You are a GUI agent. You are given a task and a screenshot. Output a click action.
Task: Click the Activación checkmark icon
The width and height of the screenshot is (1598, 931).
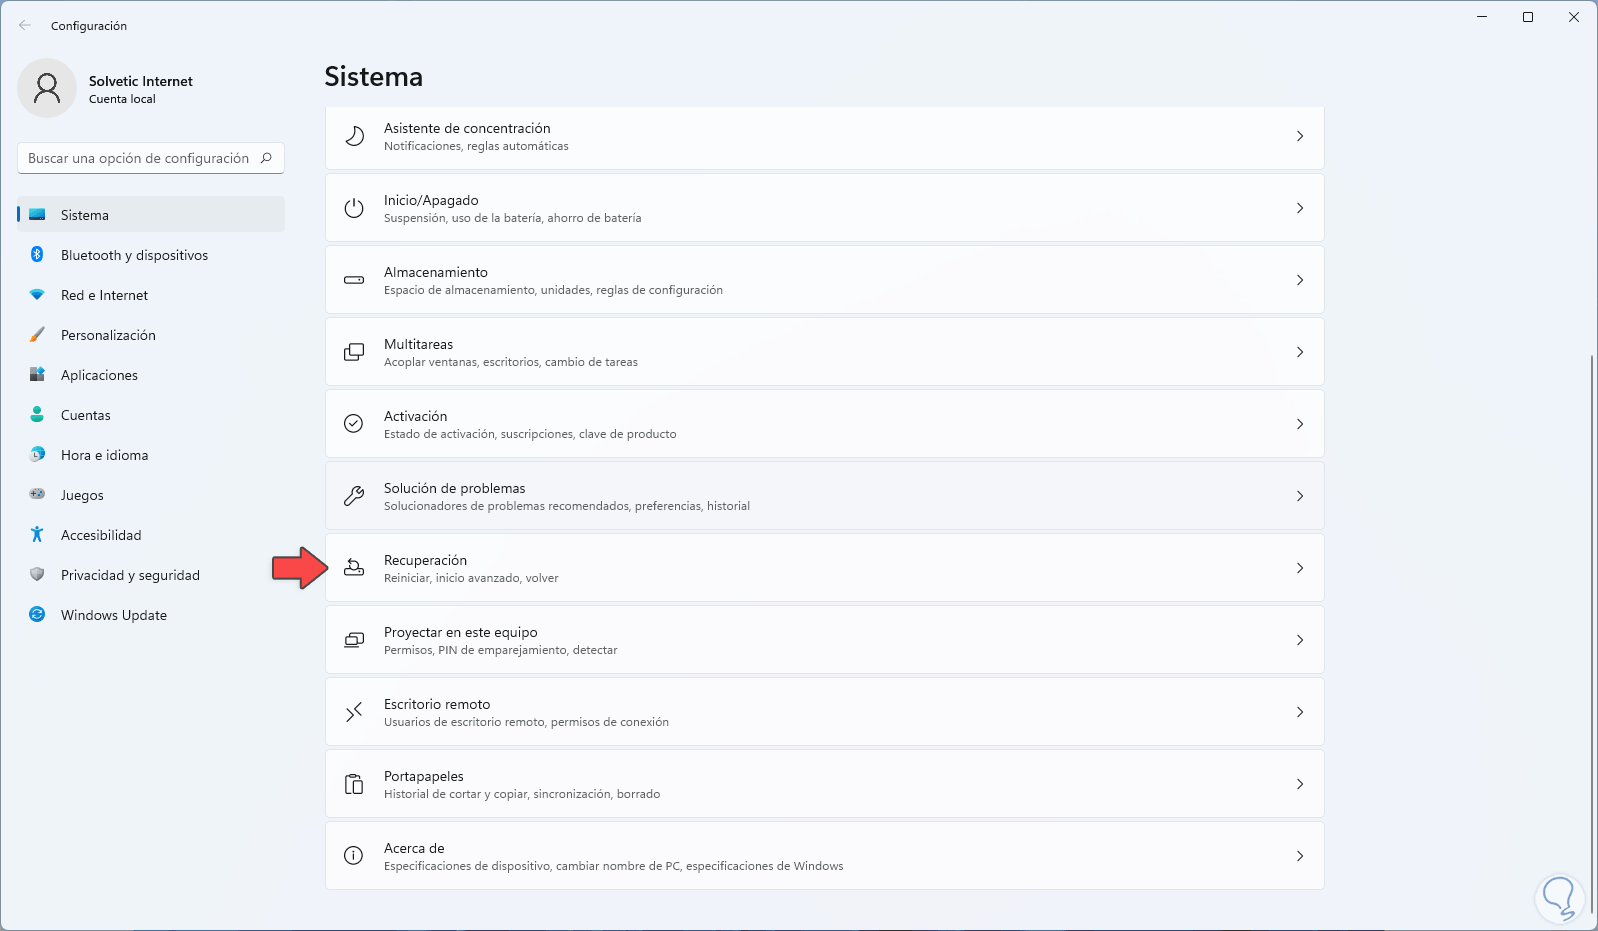(x=354, y=424)
